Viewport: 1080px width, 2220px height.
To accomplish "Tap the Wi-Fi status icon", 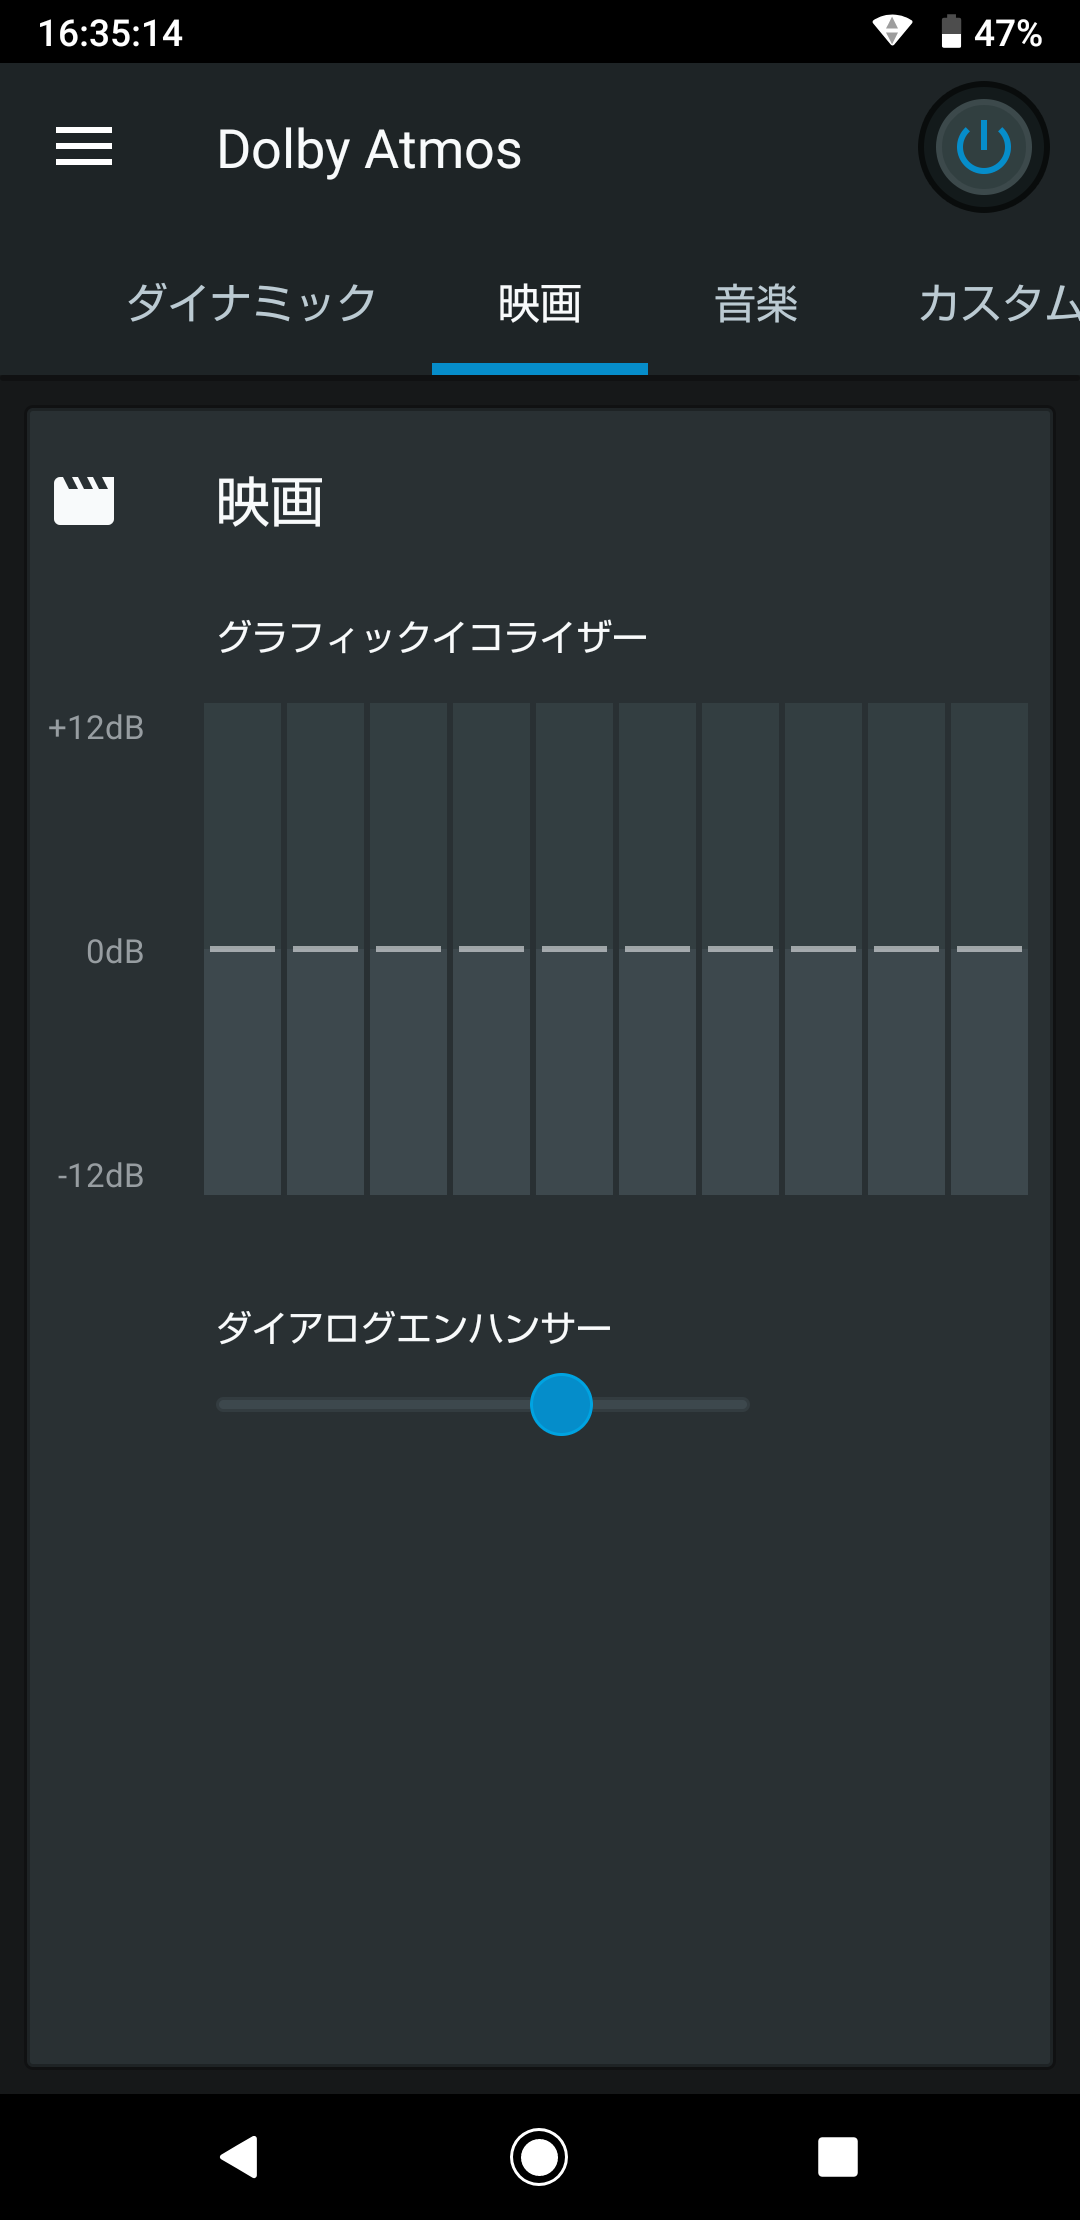I will pyautogui.click(x=891, y=31).
